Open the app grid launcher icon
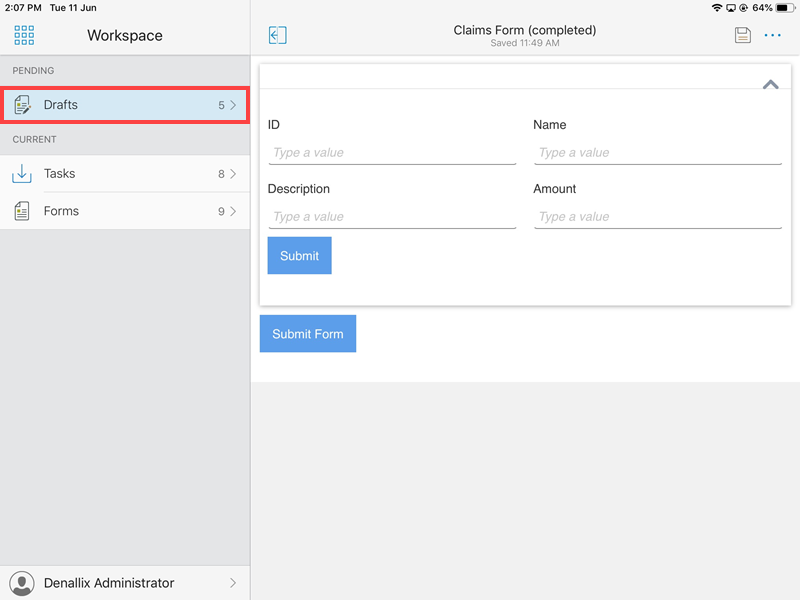The height and width of the screenshot is (600, 800). coord(24,35)
